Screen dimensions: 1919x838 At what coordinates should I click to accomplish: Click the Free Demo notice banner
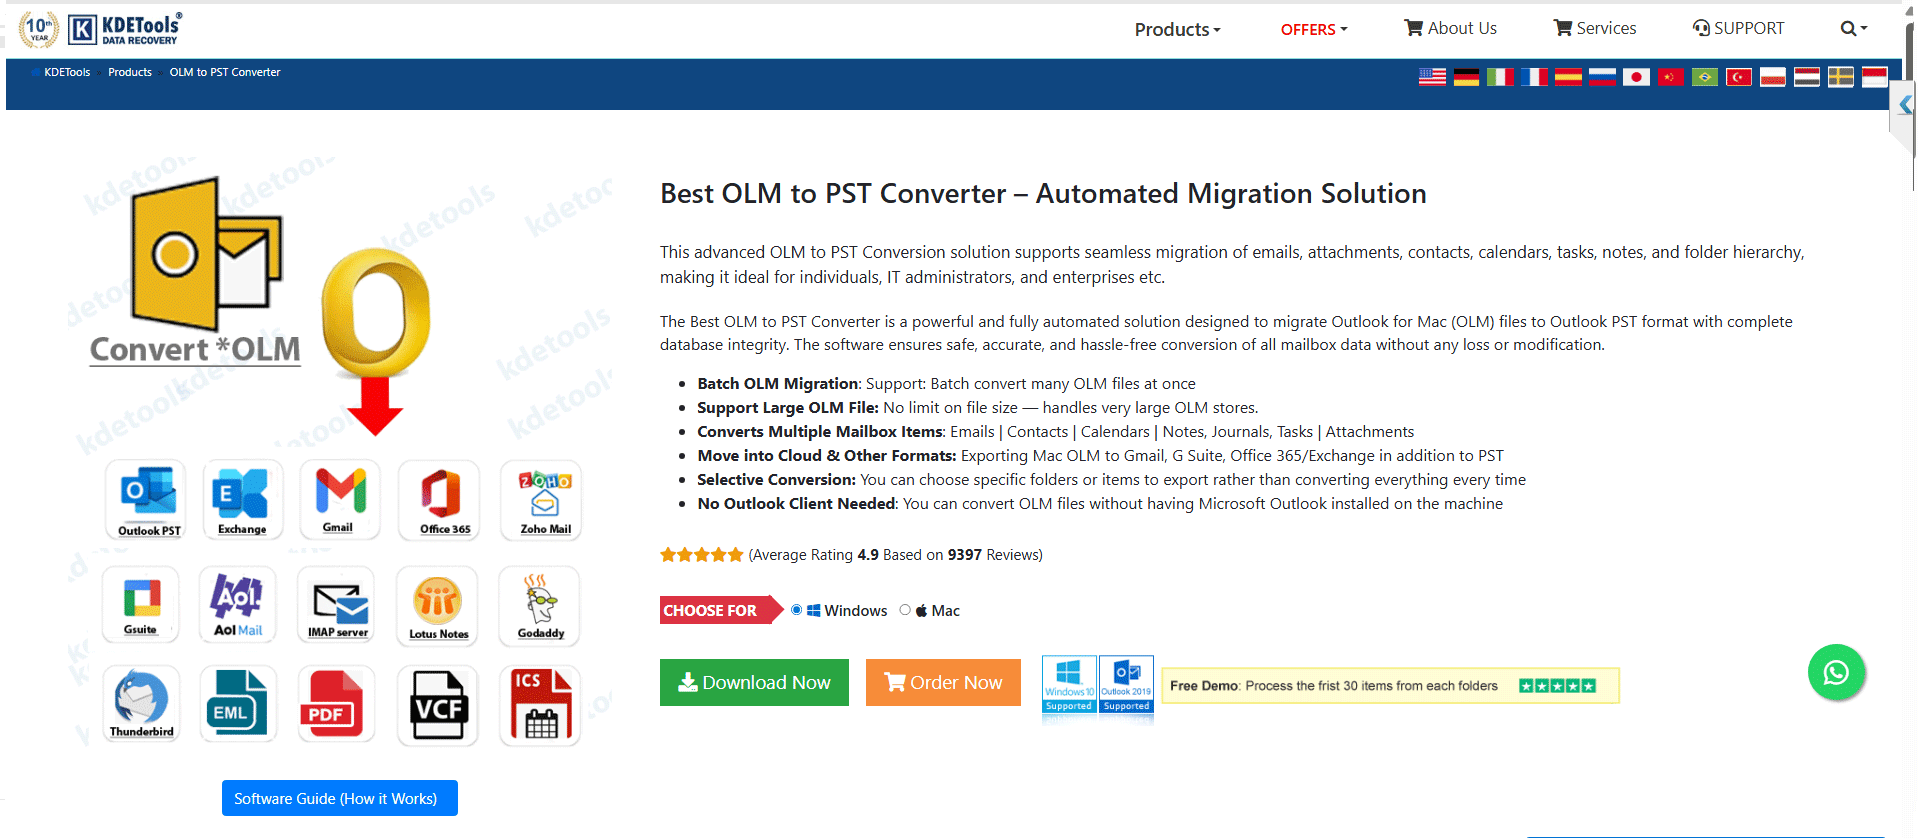click(x=1390, y=686)
